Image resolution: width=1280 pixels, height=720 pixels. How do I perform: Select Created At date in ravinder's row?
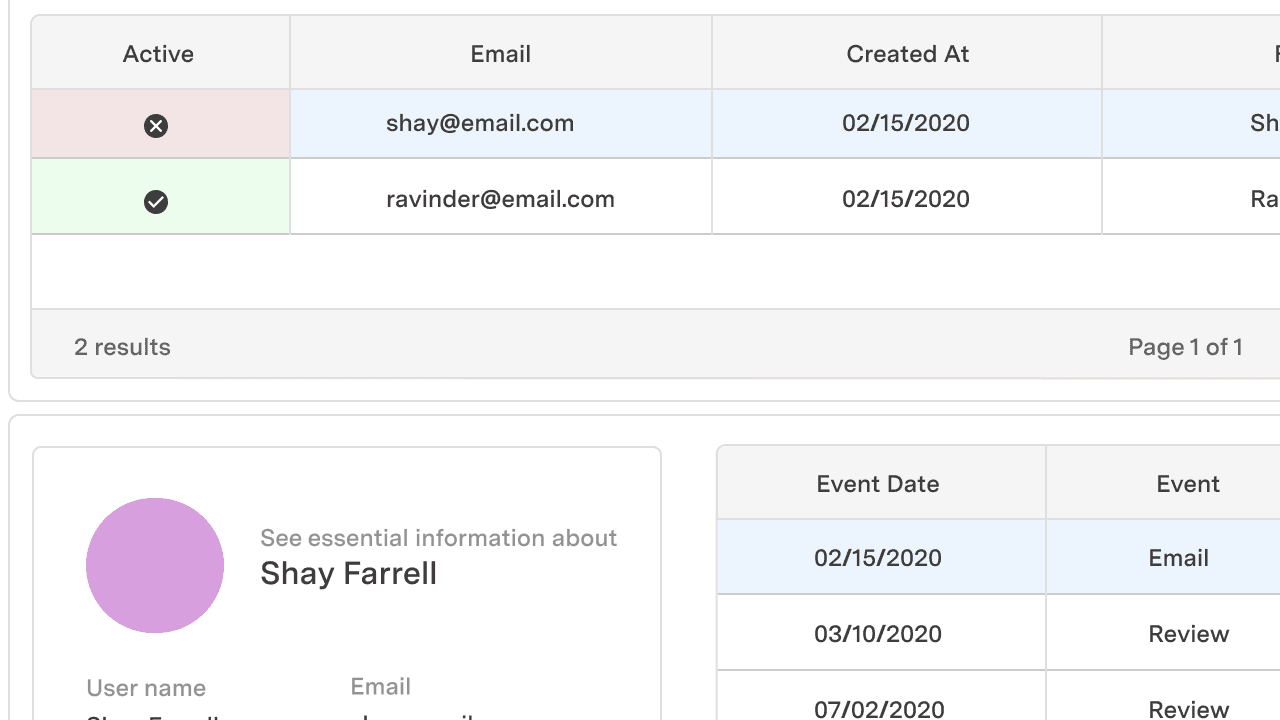[907, 199]
